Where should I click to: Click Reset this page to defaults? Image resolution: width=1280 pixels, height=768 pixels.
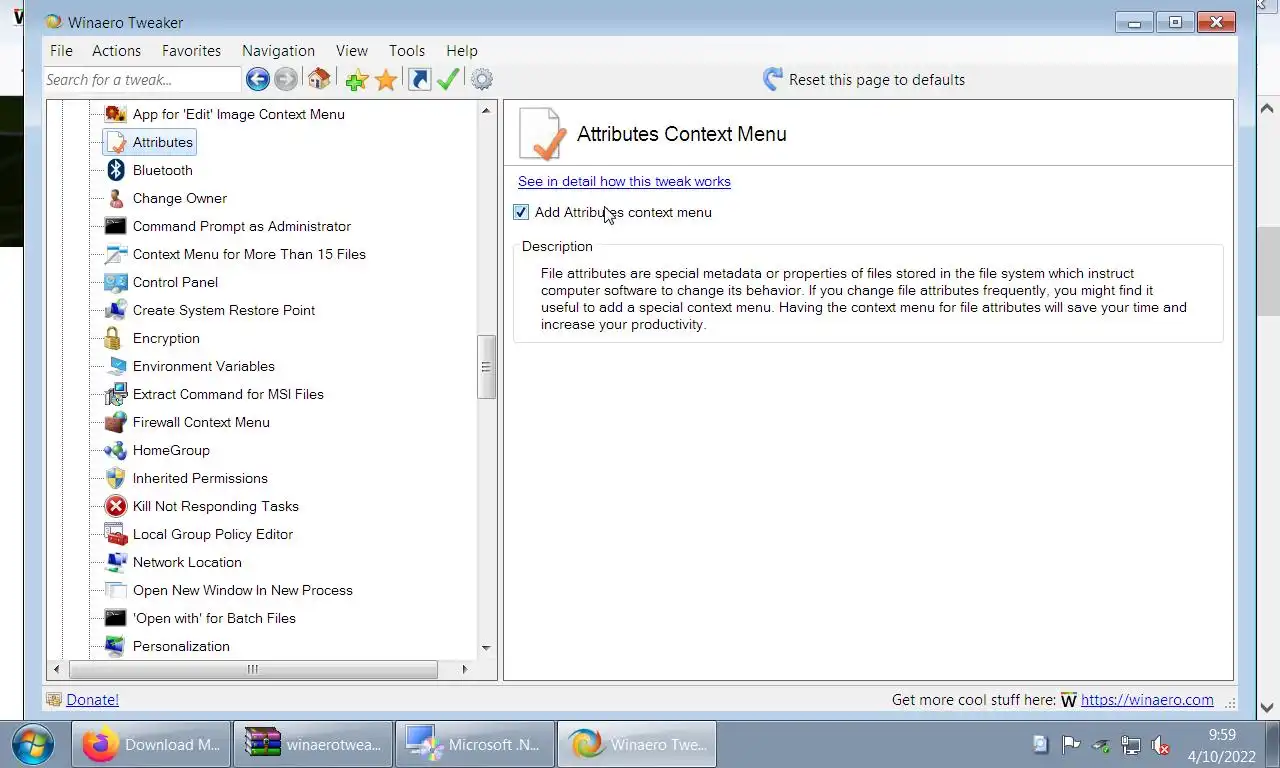(877, 80)
